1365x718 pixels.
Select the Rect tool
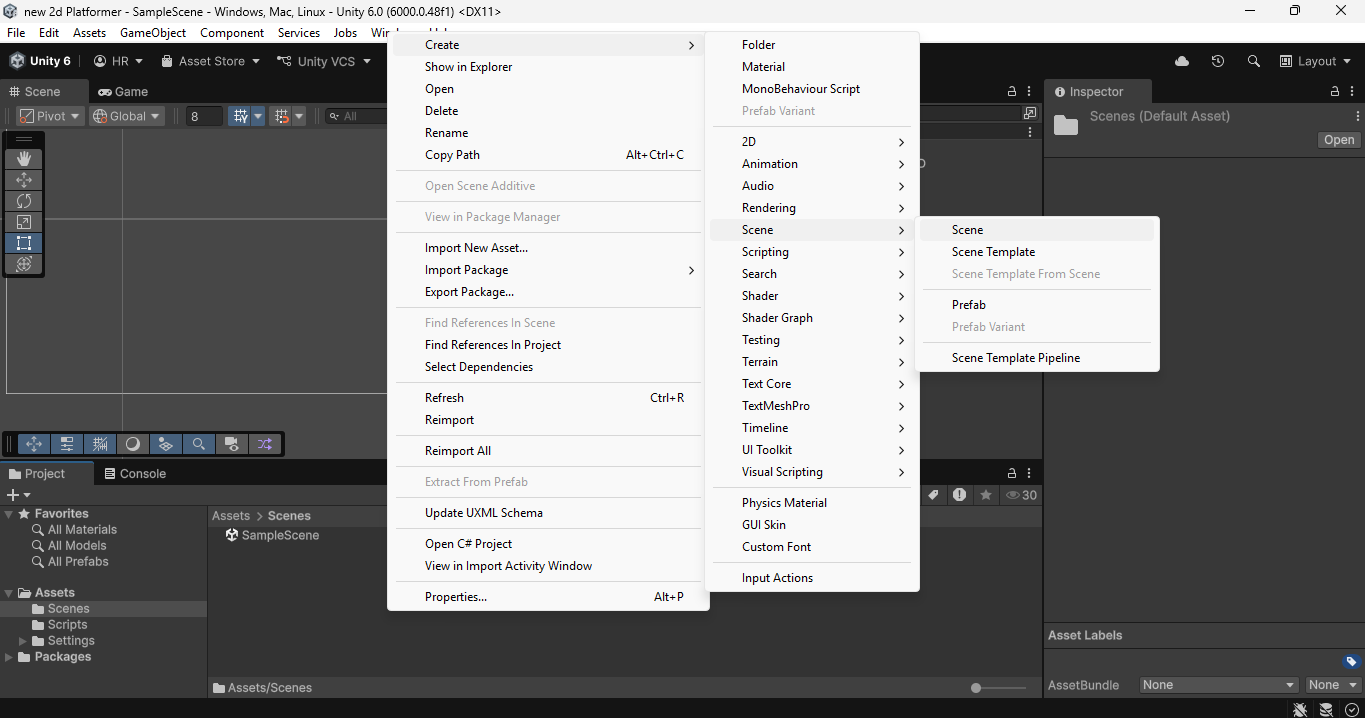[24, 243]
